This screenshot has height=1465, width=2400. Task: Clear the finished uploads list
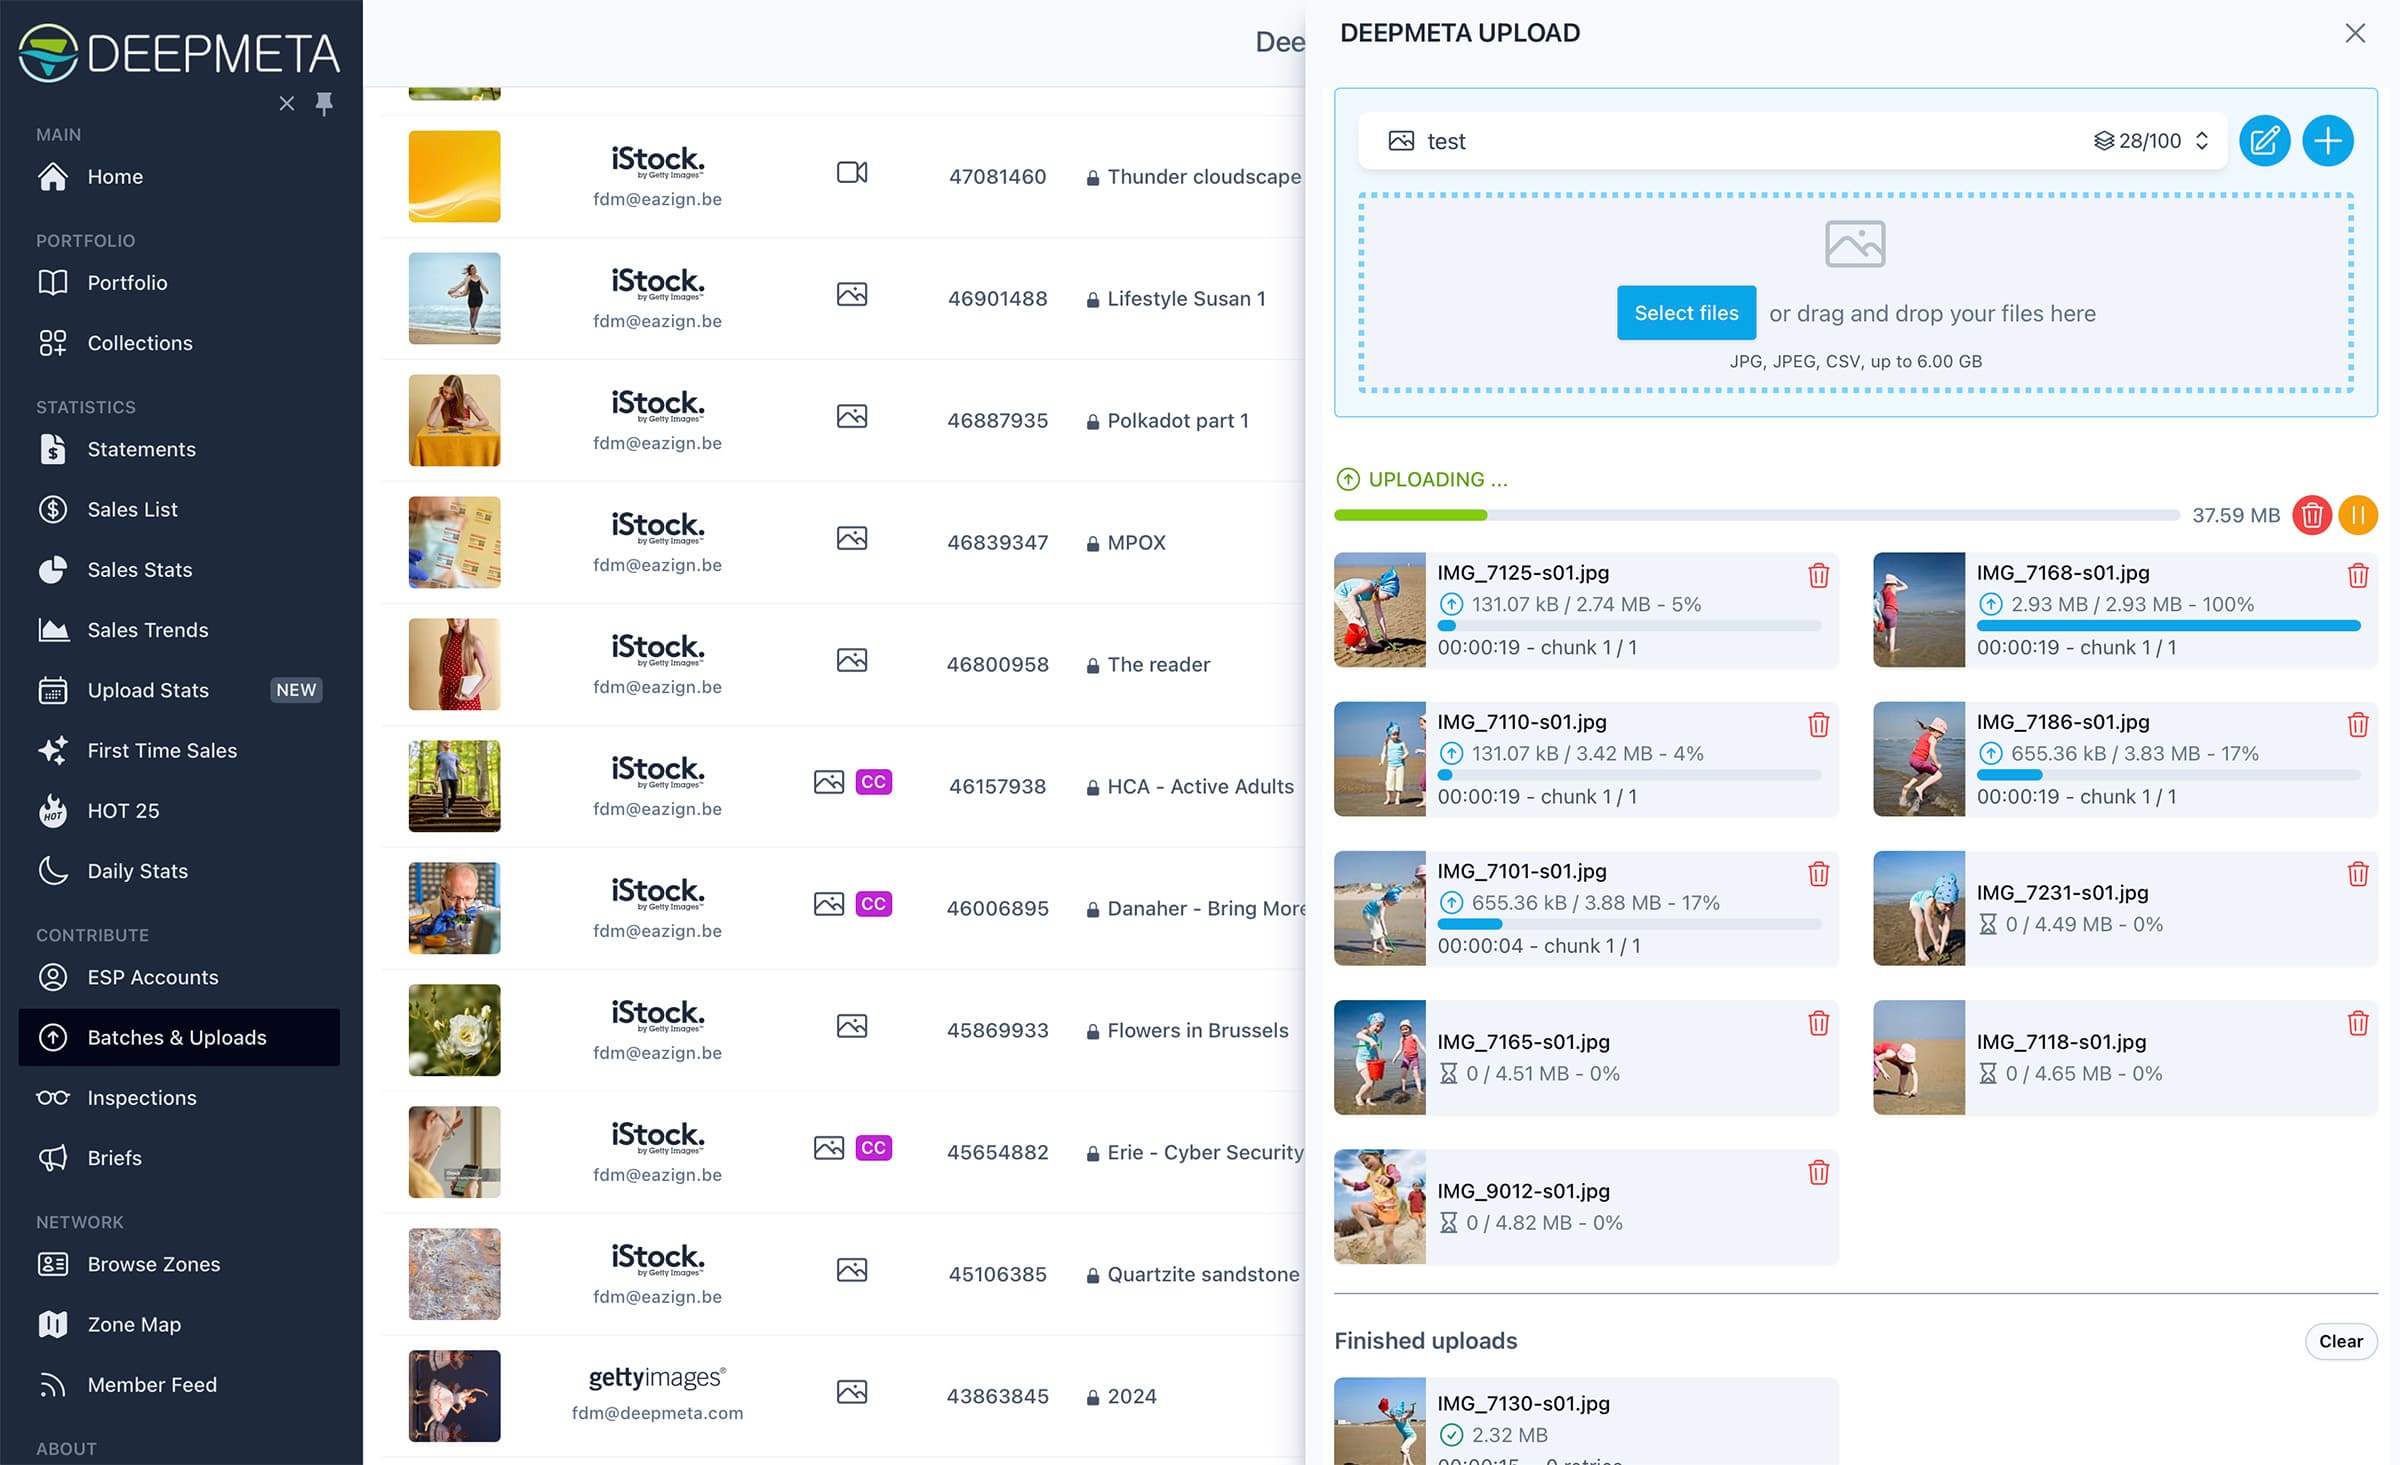coord(2340,1341)
